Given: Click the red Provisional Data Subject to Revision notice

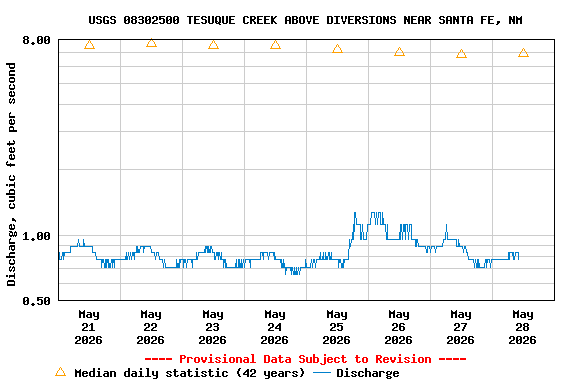Looking at the screenshot, I should (305, 359).
